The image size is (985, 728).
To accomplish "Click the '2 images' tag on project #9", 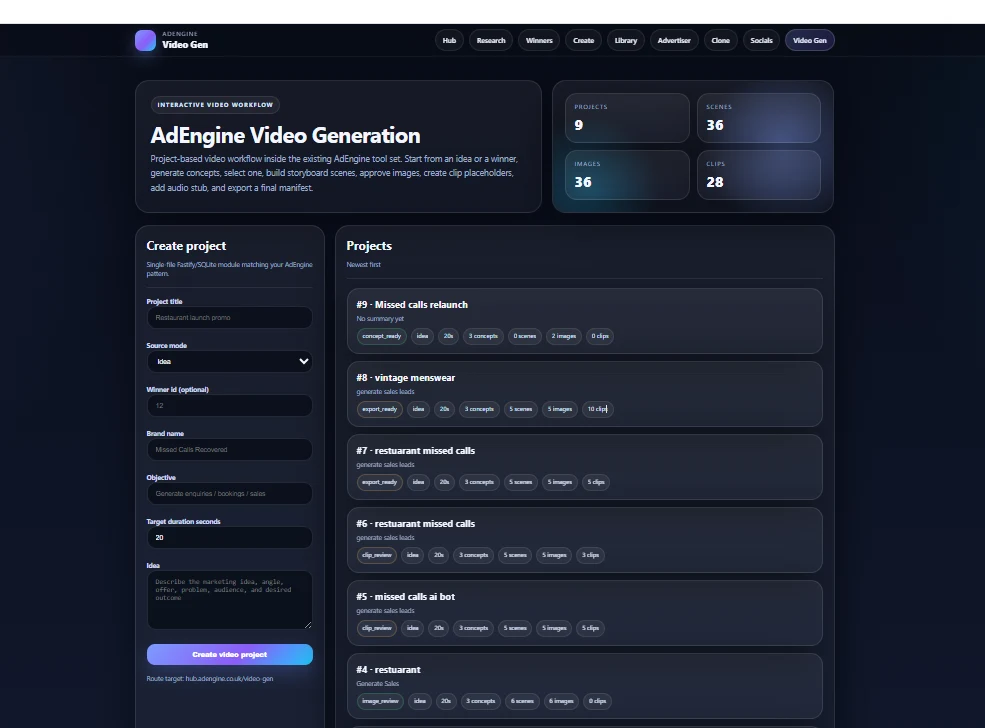I will [563, 336].
